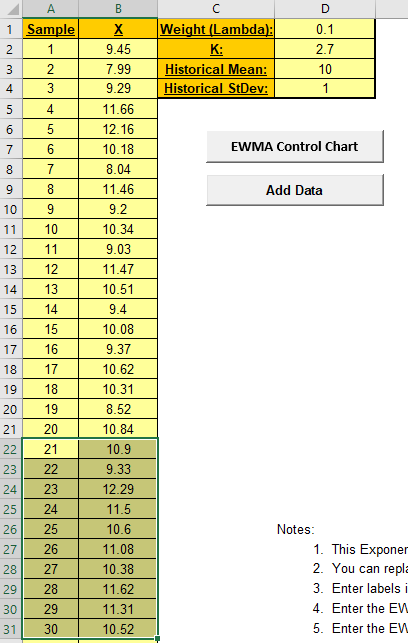This screenshot has width=408, height=643.
Task: Select column A header
Action: click(50, 9)
